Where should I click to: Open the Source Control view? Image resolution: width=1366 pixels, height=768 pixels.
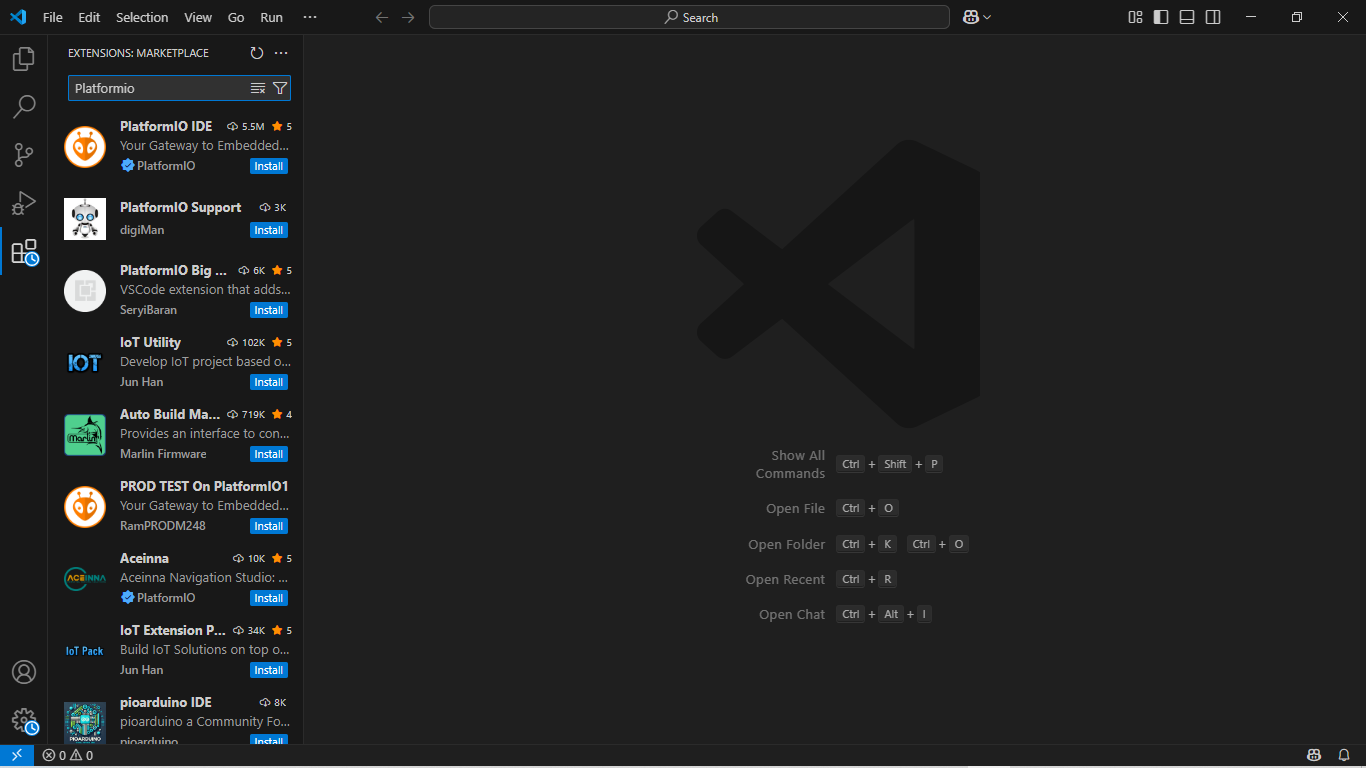coord(24,155)
